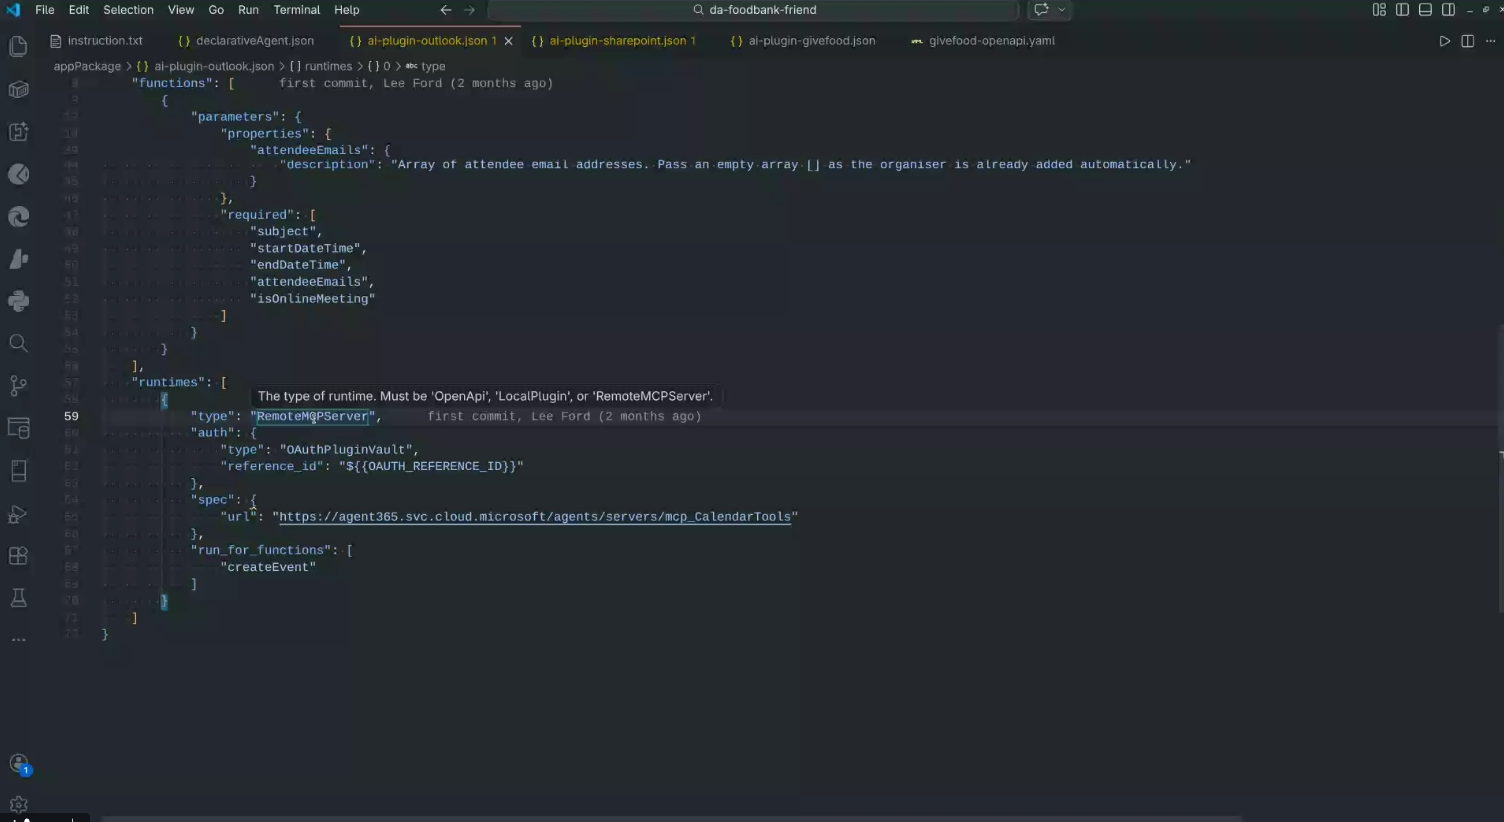Viewport: 1504px width, 822px height.
Task: Open editor More Actions ellipsis menu
Action: pos(1490,41)
